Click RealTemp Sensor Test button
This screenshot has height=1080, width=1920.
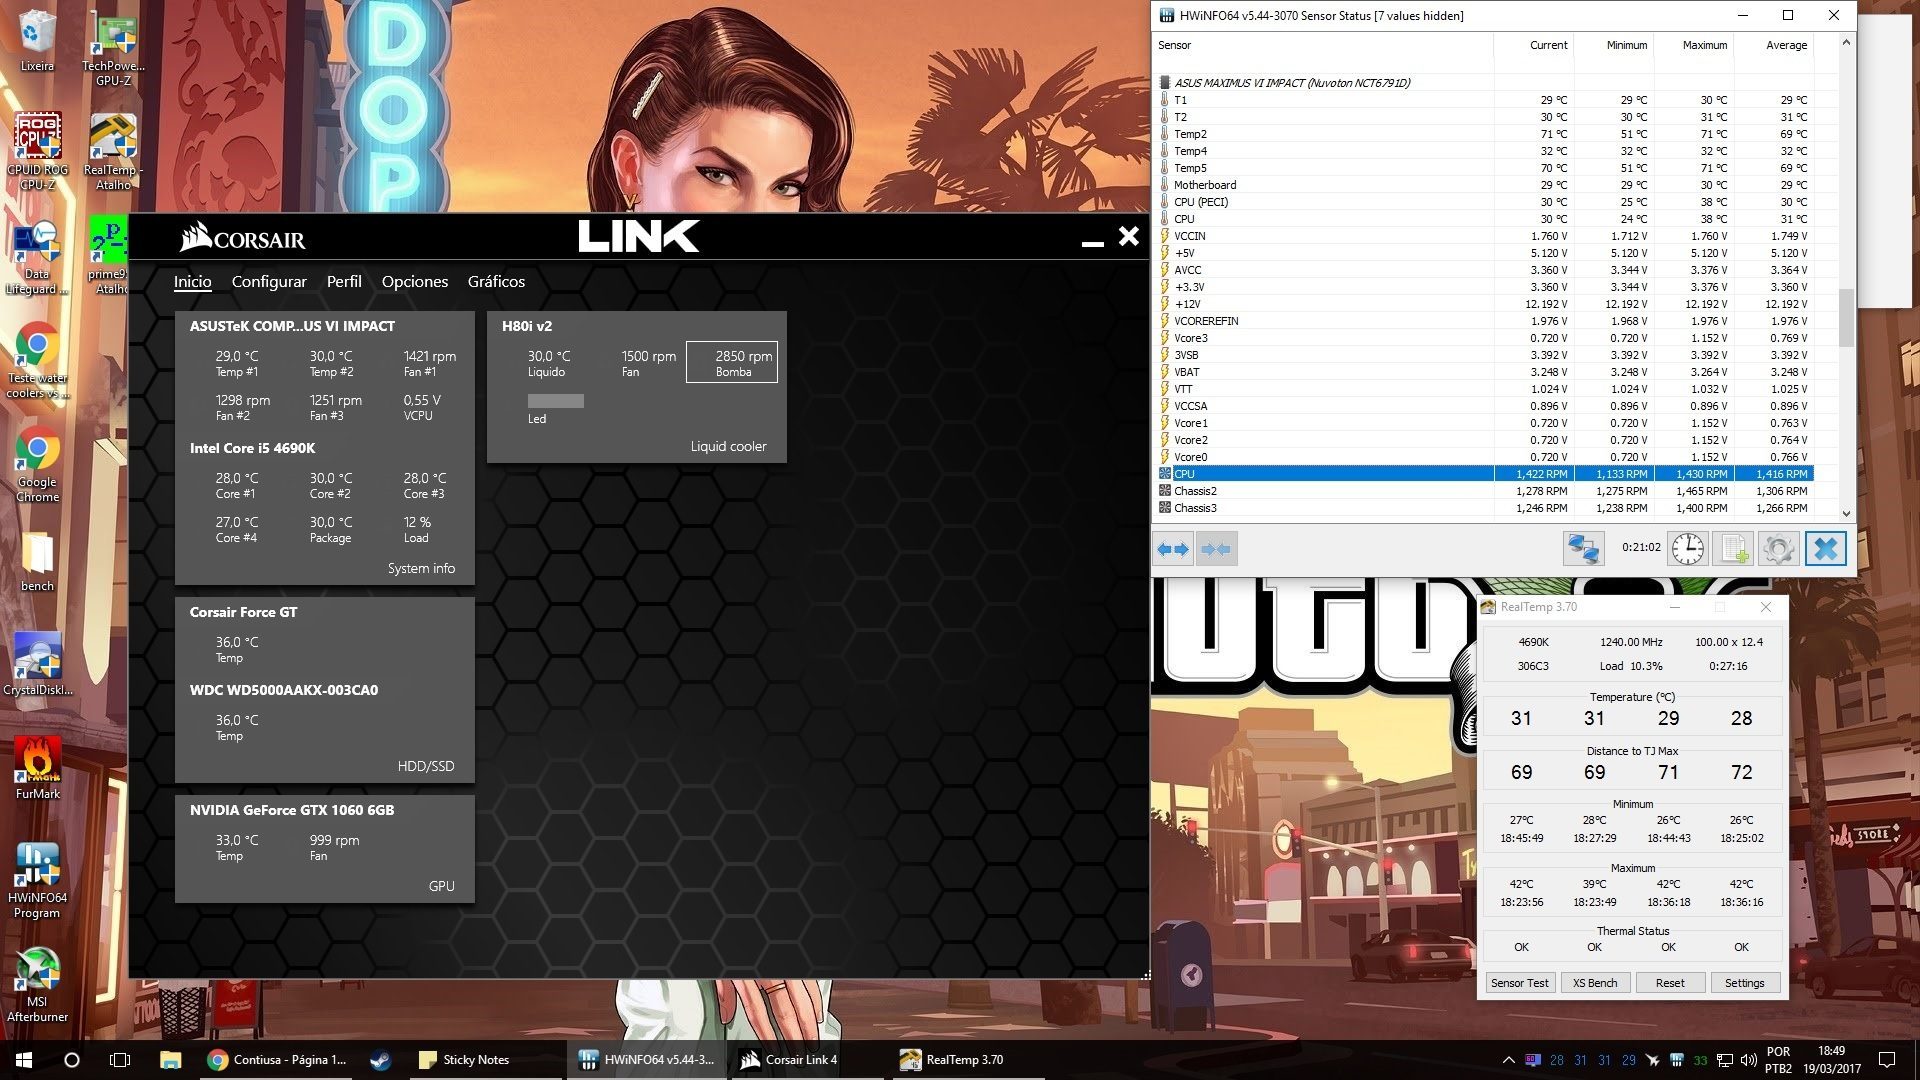[1519, 983]
